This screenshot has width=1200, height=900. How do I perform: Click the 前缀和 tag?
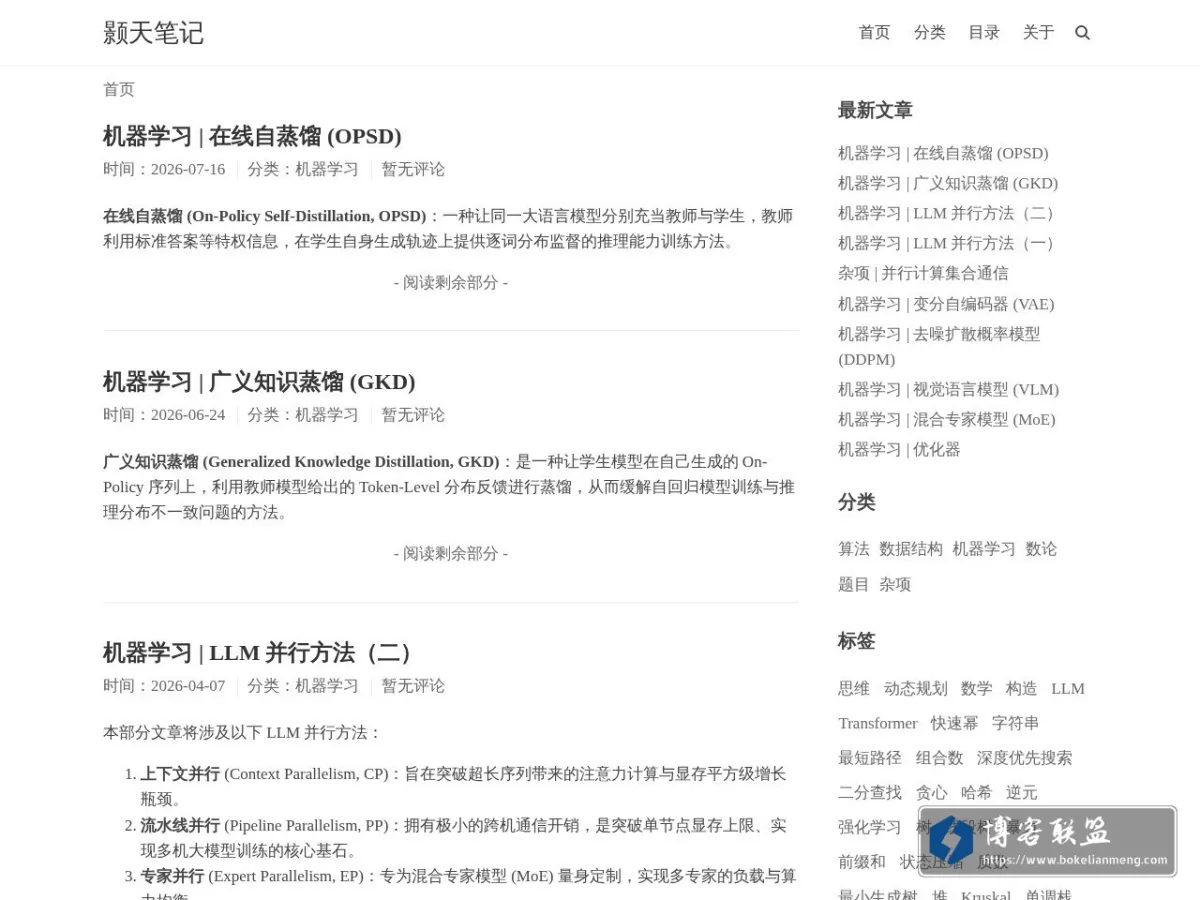click(862, 861)
